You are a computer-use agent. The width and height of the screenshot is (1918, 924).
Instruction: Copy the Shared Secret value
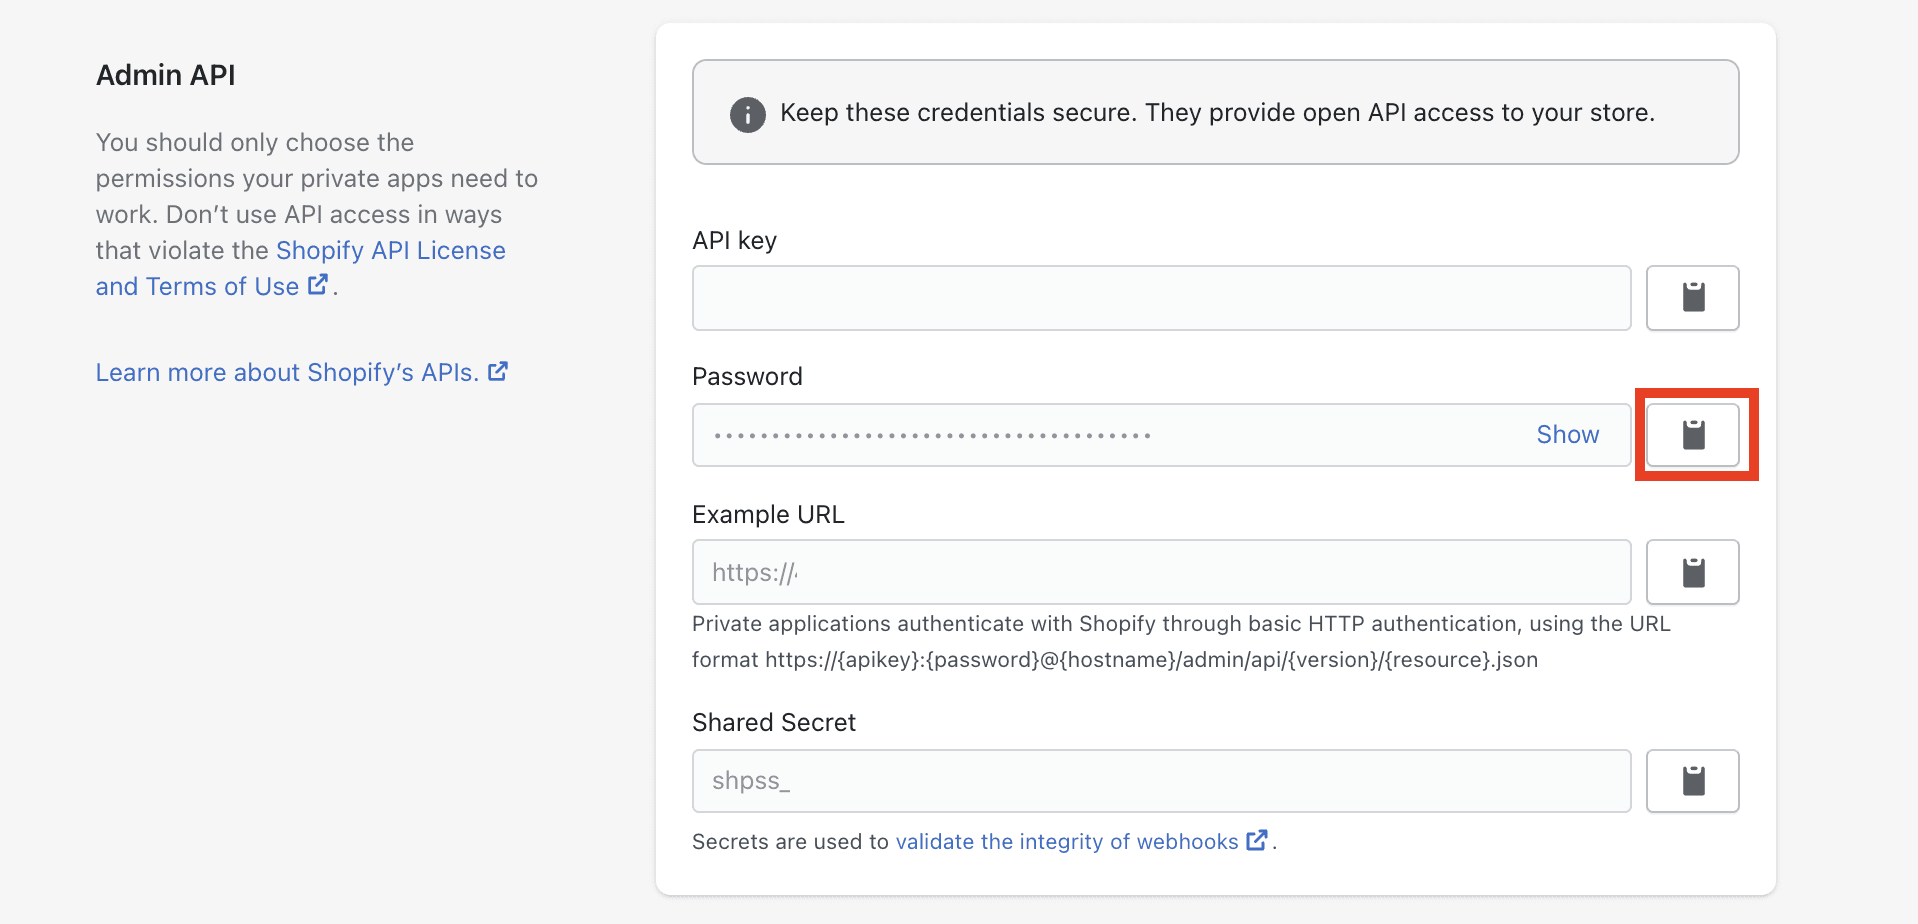coord(1692,780)
